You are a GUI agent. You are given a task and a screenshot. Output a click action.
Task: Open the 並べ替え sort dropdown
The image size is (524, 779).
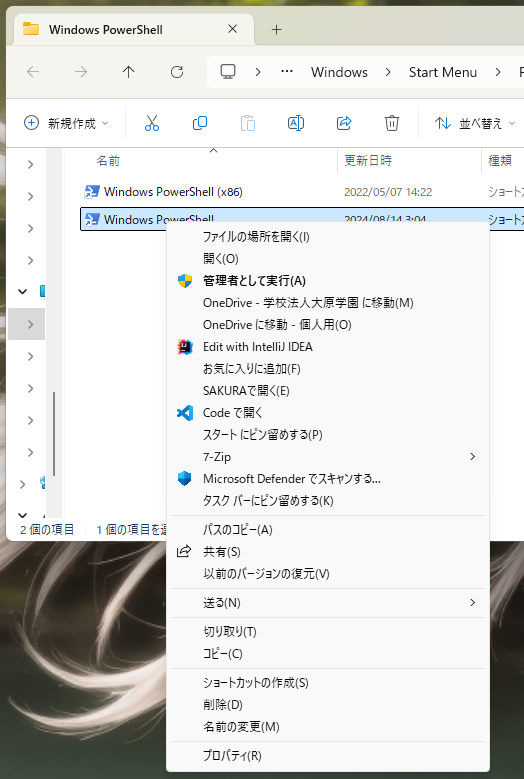click(x=474, y=123)
